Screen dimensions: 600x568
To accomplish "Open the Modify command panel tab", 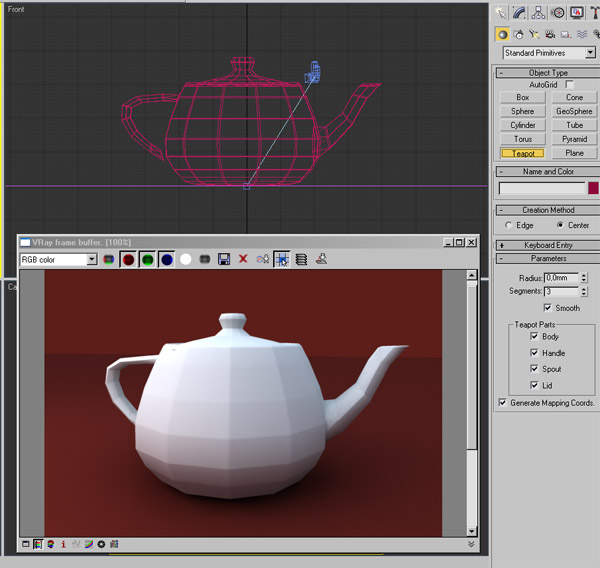I will coord(521,12).
